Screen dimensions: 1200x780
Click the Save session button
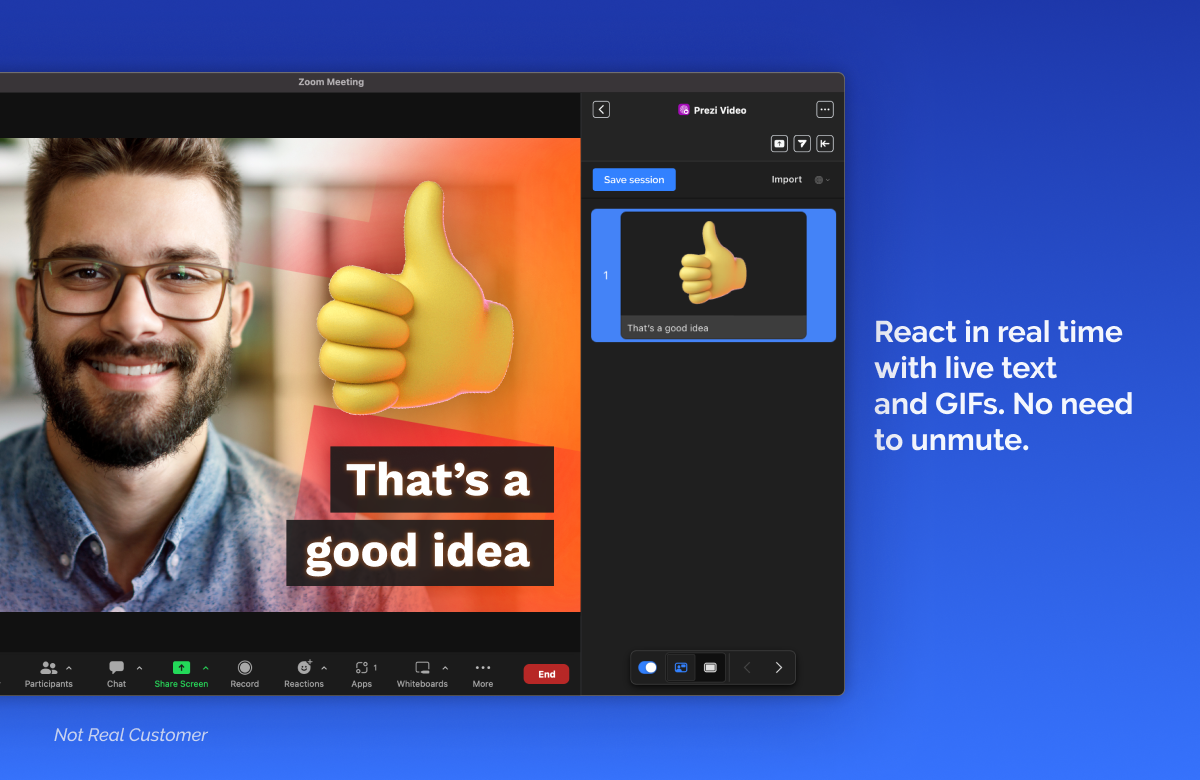click(x=633, y=179)
